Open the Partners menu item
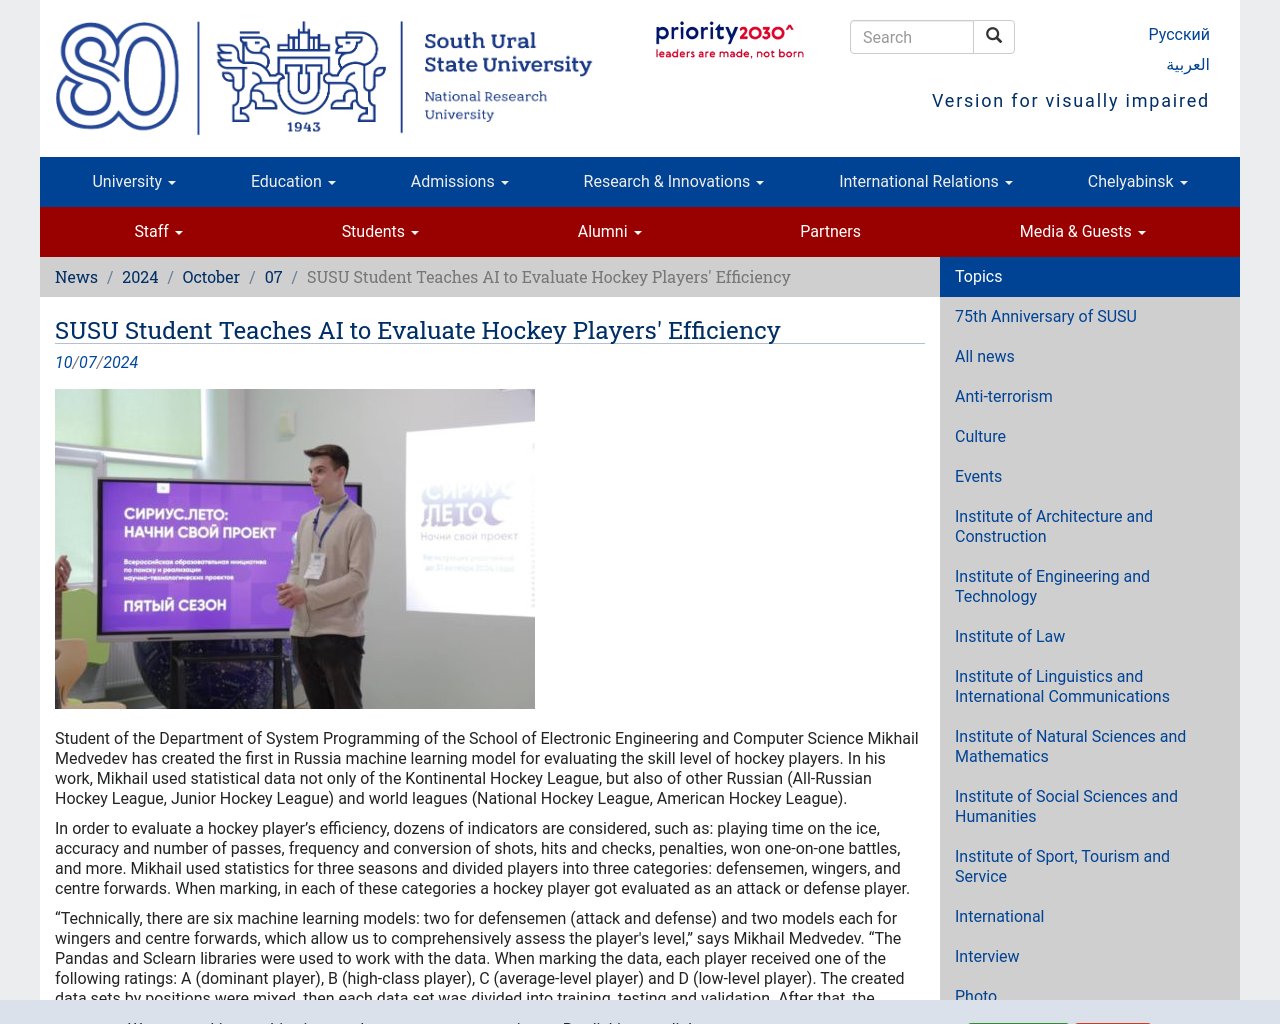Viewport: 1280px width, 1024px height. tap(830, 232)
